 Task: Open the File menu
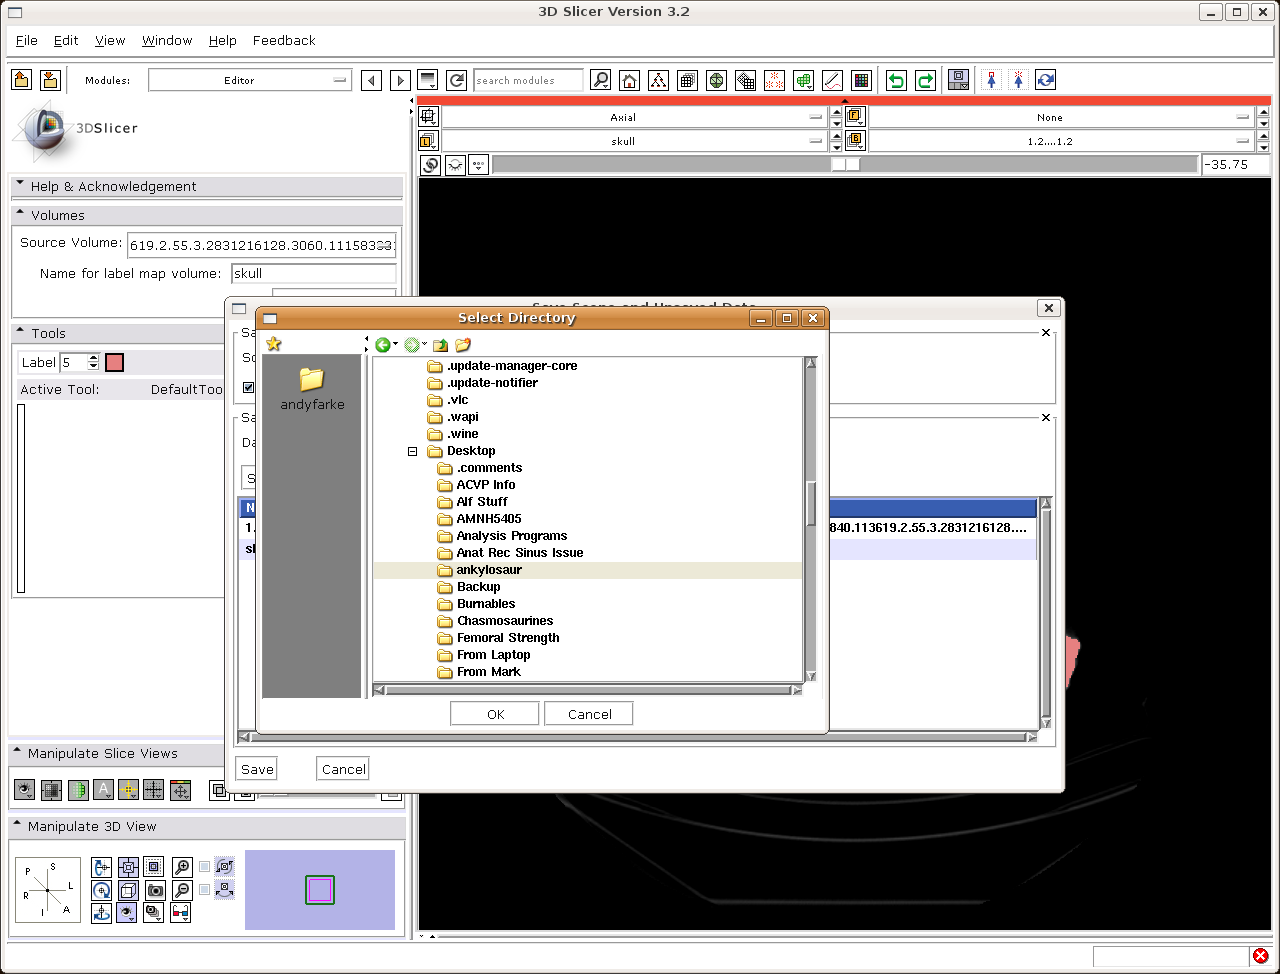tap(27, 40)
